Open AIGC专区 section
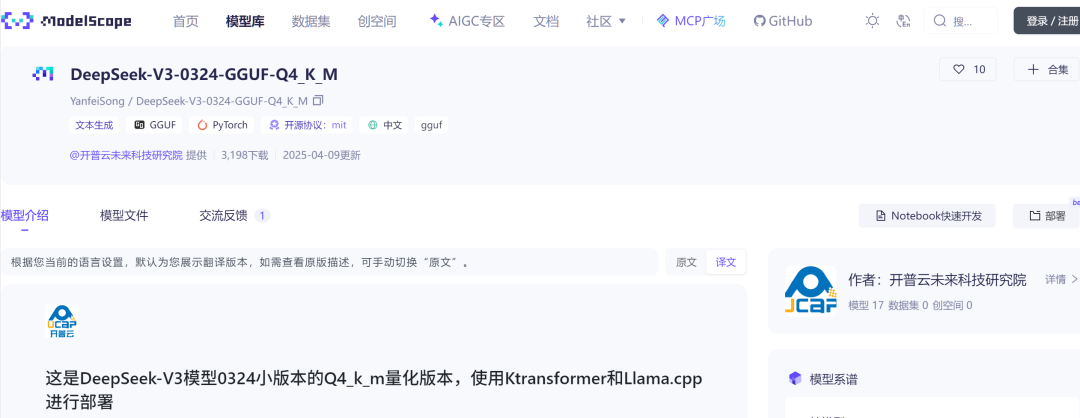The image size is (1080, 418). 467,21
